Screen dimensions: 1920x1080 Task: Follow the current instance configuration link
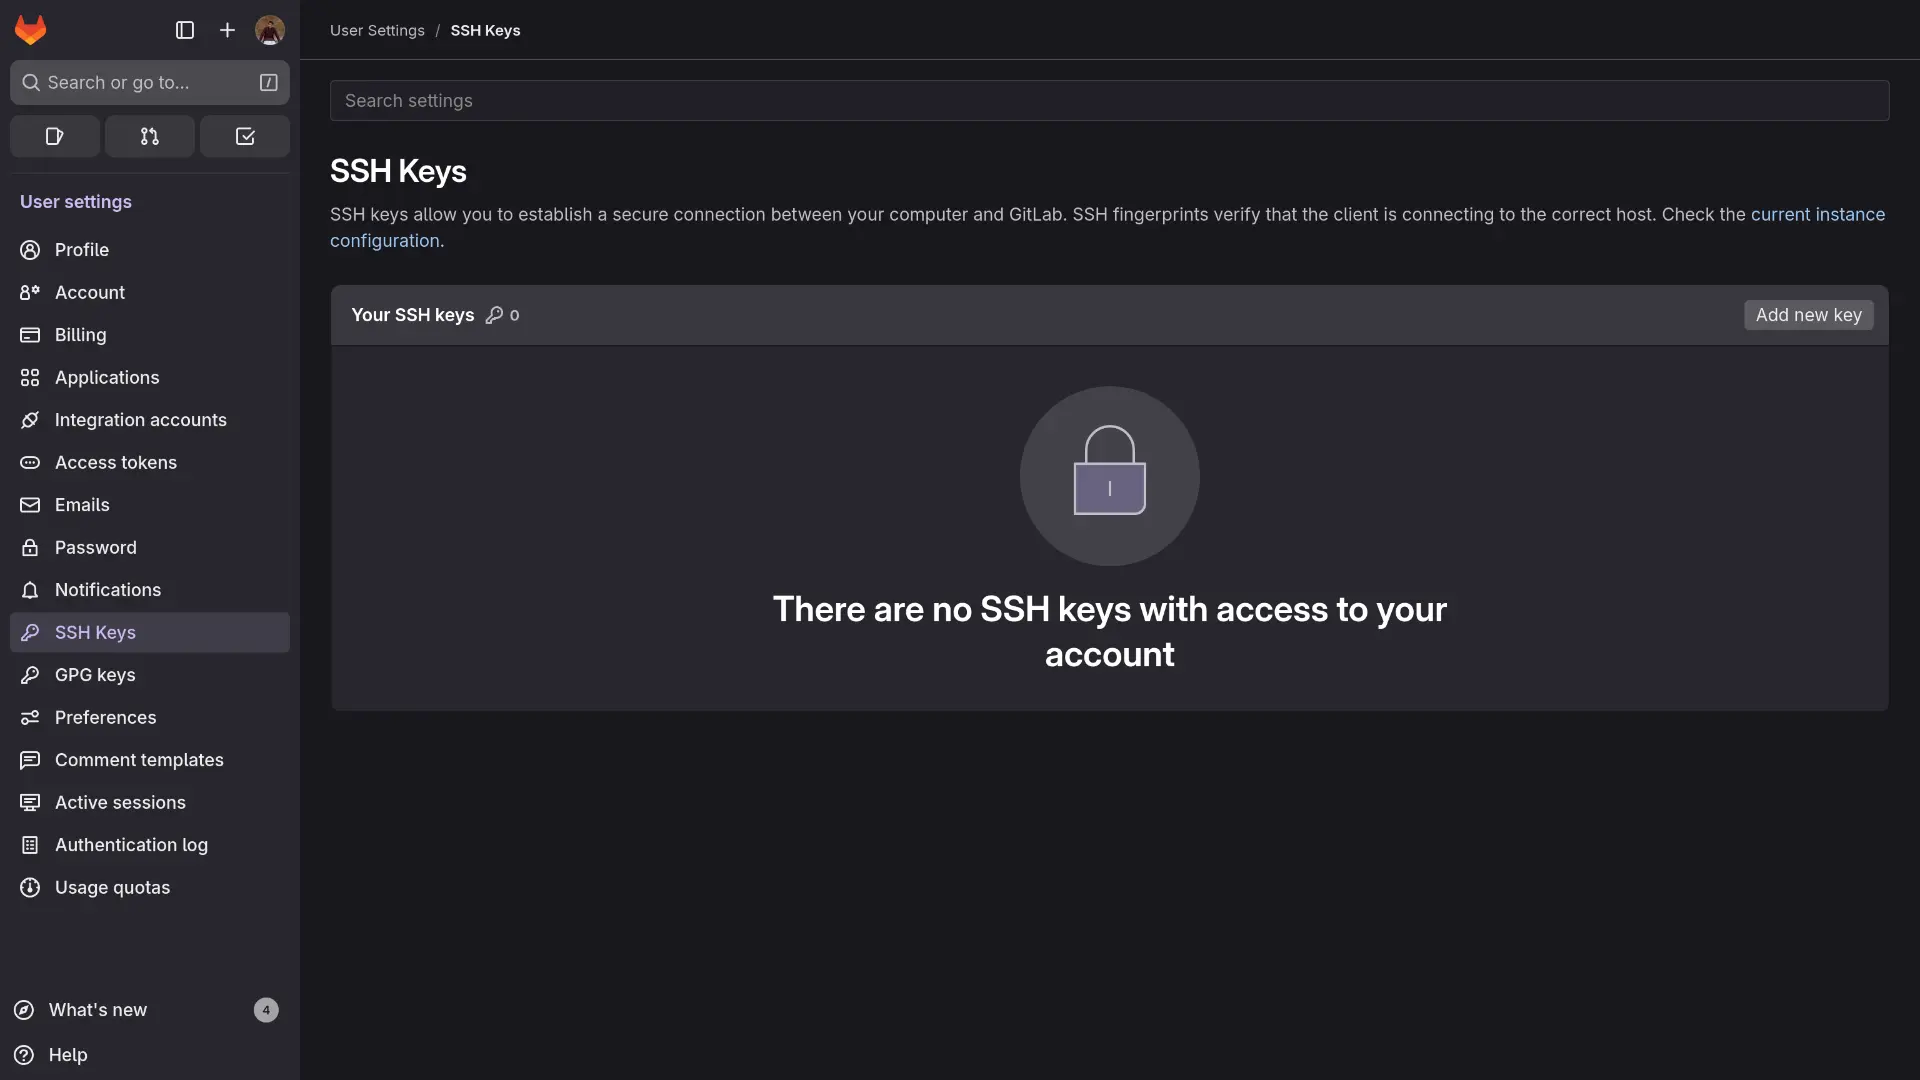pos(1817,215)
